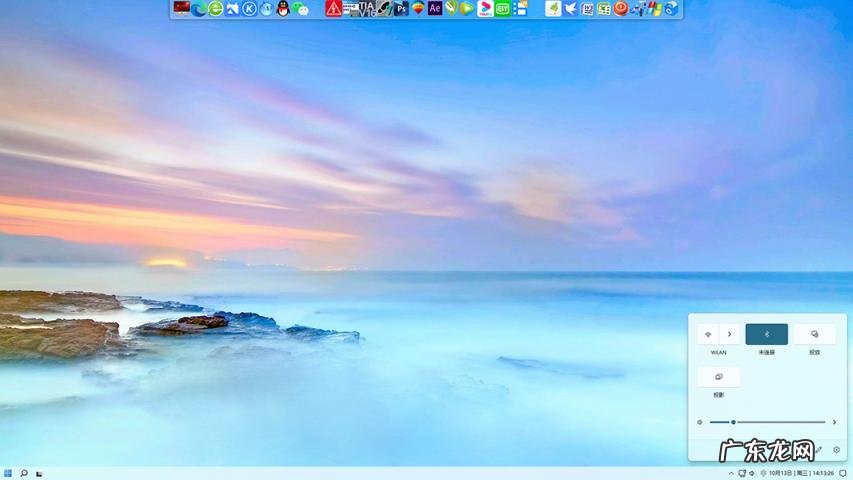Launch After Effects from the dock
Screen dimensions: 853x480
435,9
